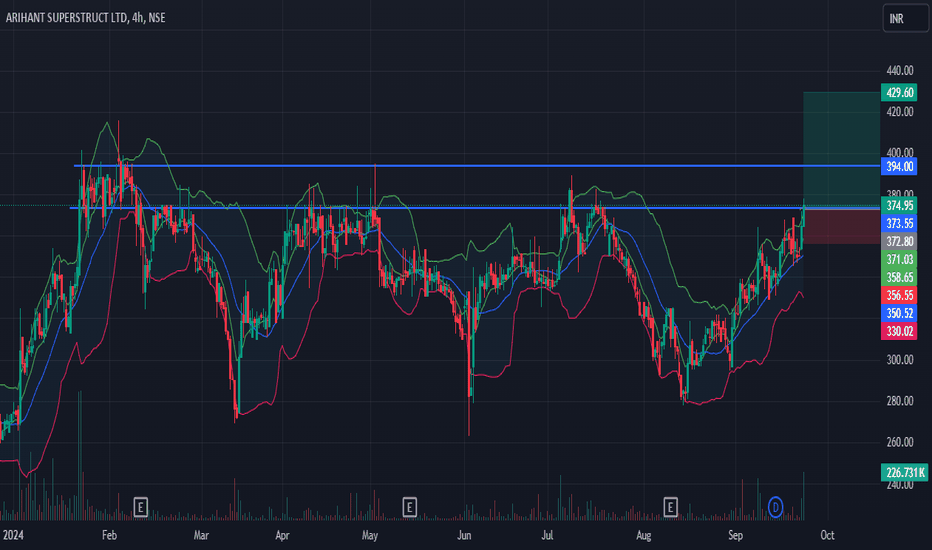The width and height of the screenshot is (932, 550).
Task: Click the 372.80 gray price label
Action: (x=899, y=241)
